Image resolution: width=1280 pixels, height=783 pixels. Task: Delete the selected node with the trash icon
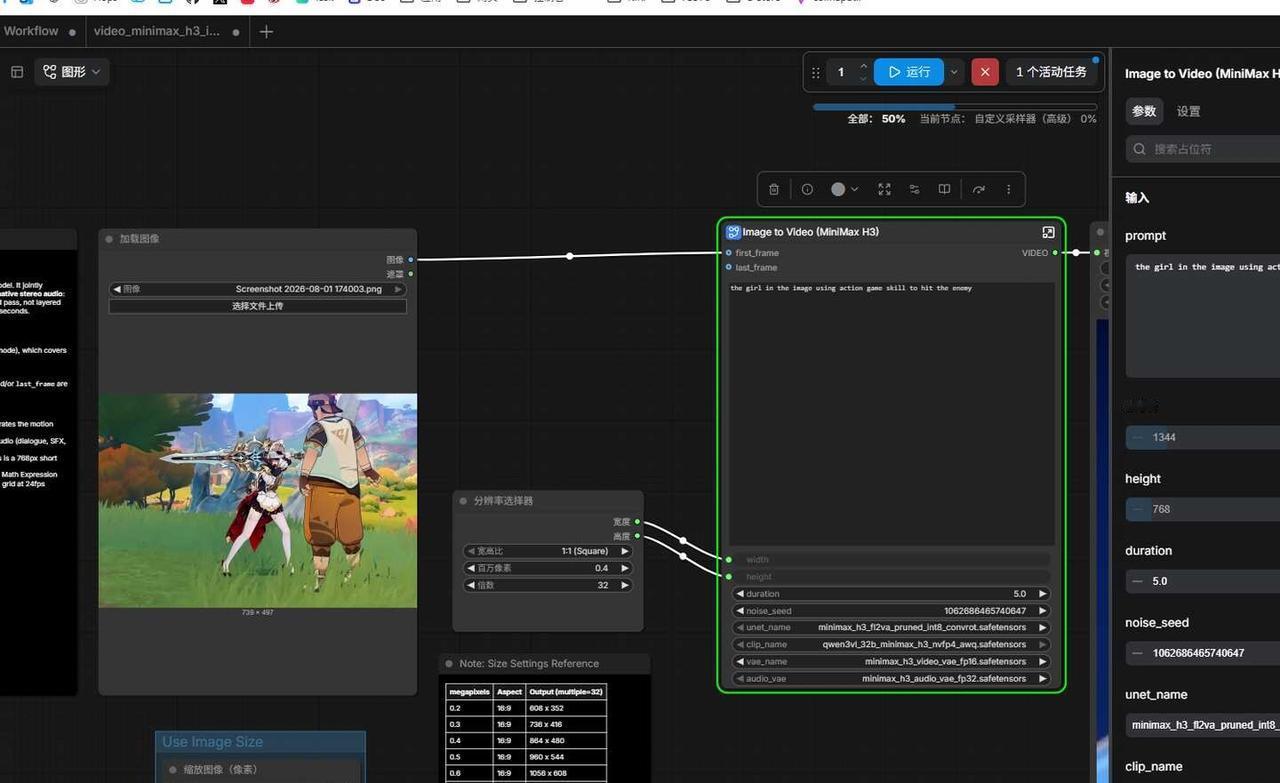pos(774,189)
